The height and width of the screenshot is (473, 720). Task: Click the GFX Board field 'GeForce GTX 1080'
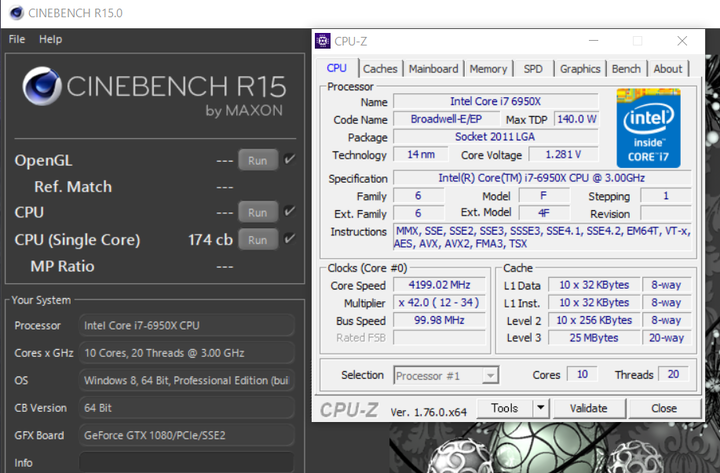tap(186, 435)
